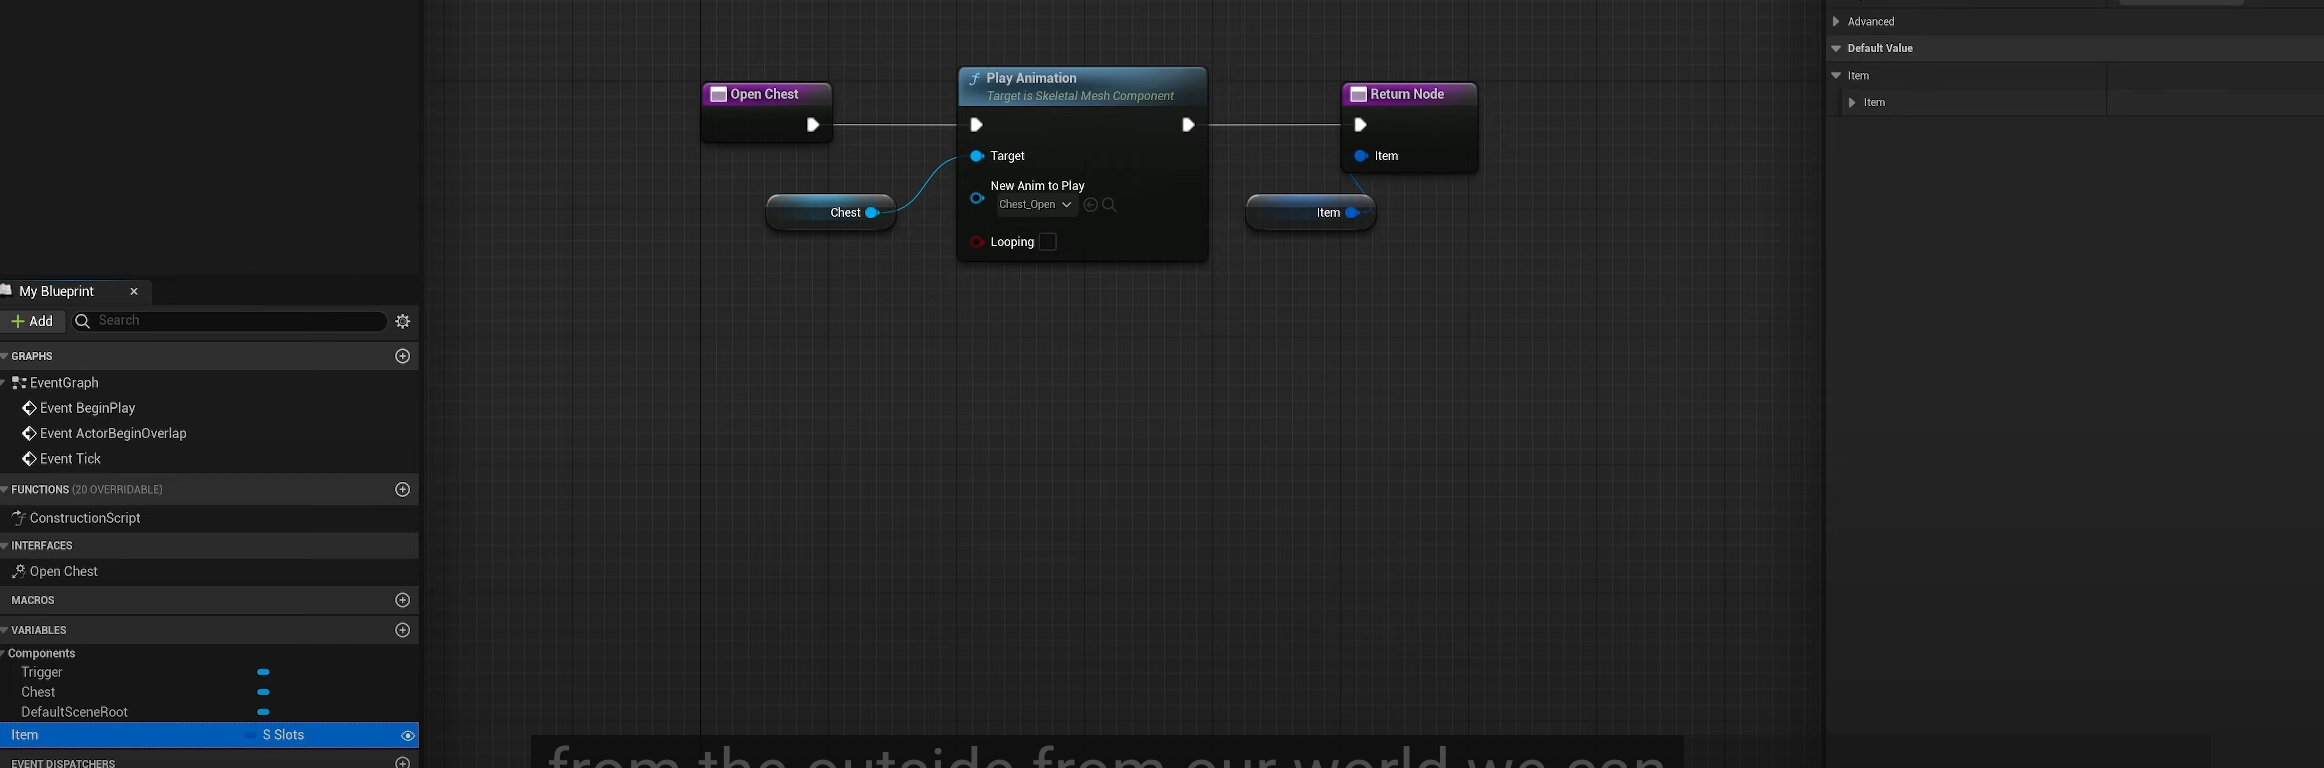Select the Item variable in My Blueprint
The width and height of the screenshot is (2324, 768).
(209, 735)
